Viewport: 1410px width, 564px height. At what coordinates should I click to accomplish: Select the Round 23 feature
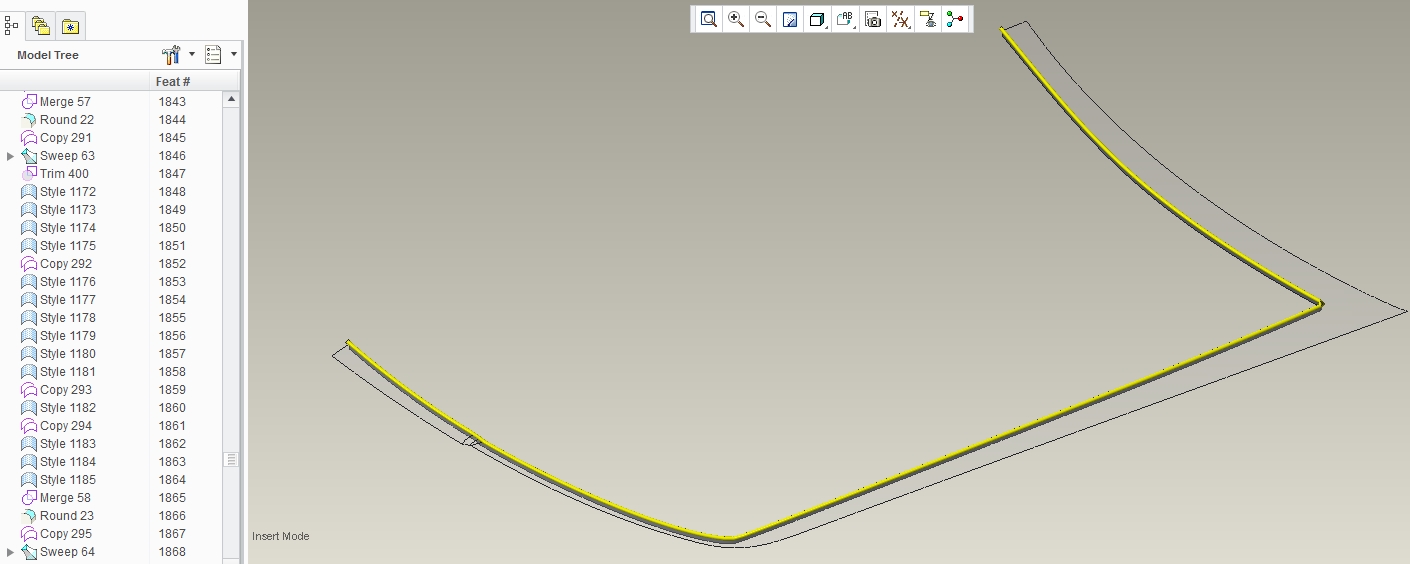tap(58, 516)
